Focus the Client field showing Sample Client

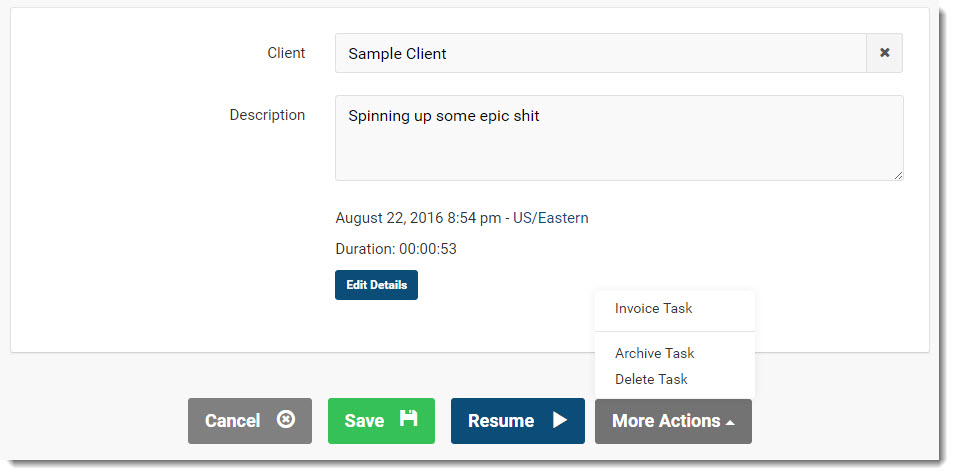(600, 53)
